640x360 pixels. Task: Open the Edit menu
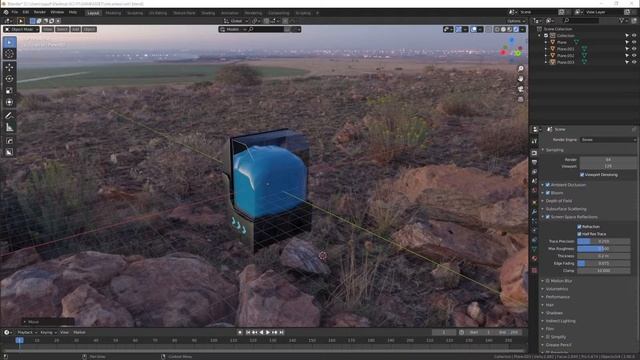[26, 12]
